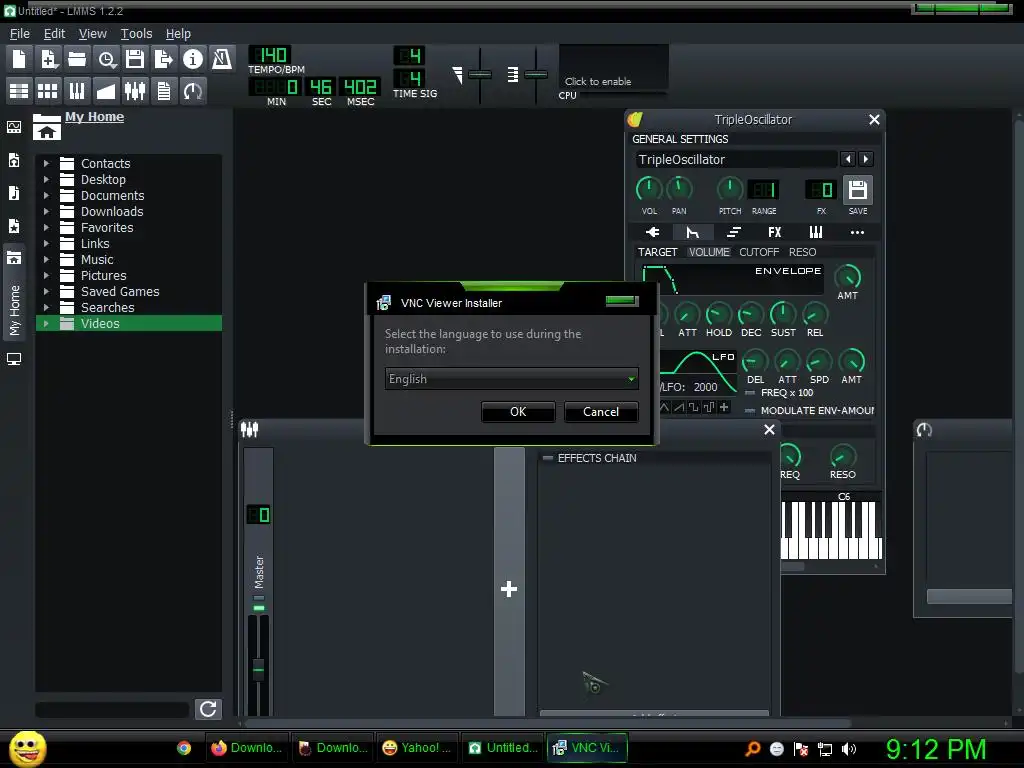Screen dimensions: 1024x768
Task: Select the My Home sidebar tab
Action: tap(14, 293)
